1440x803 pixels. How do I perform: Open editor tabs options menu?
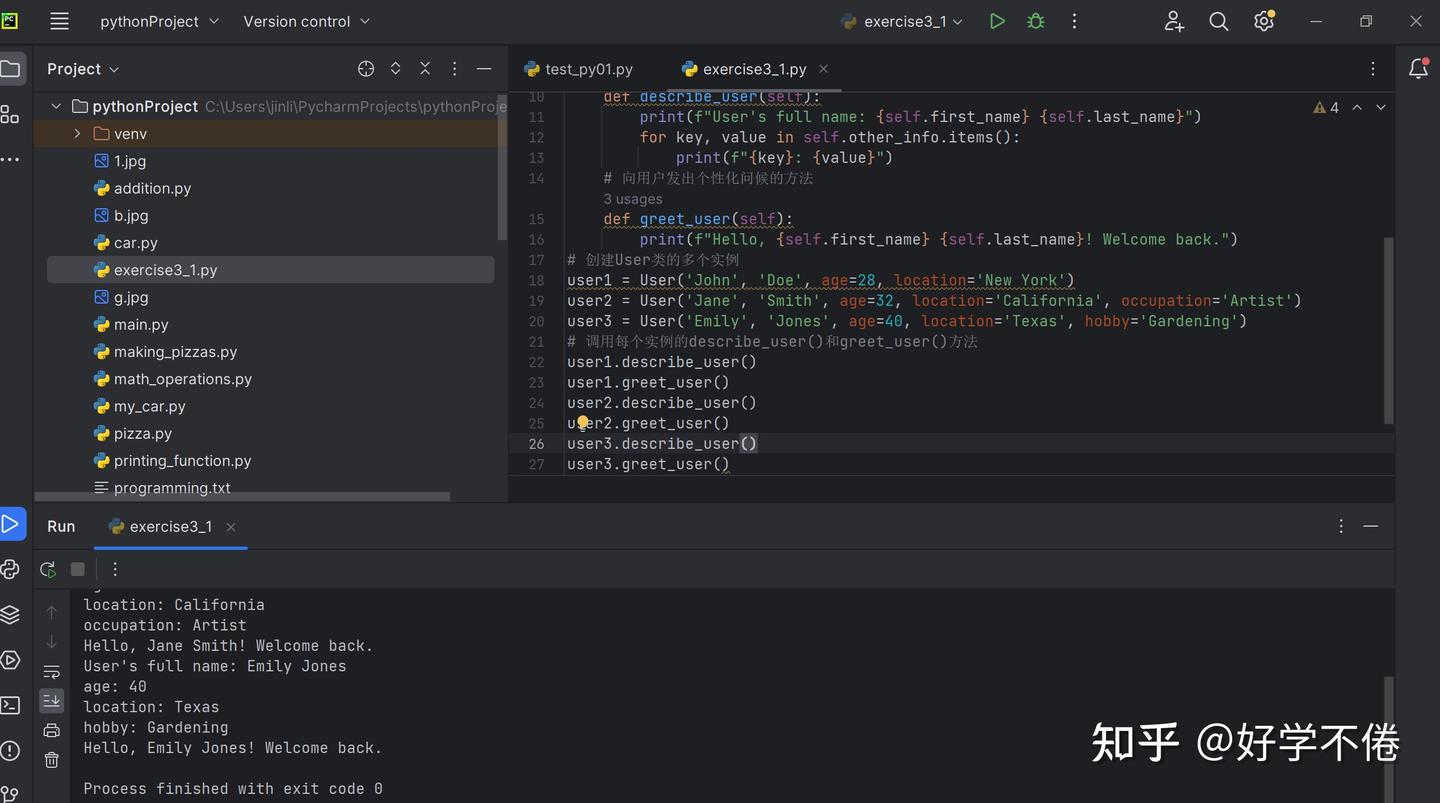(1372, 69)
